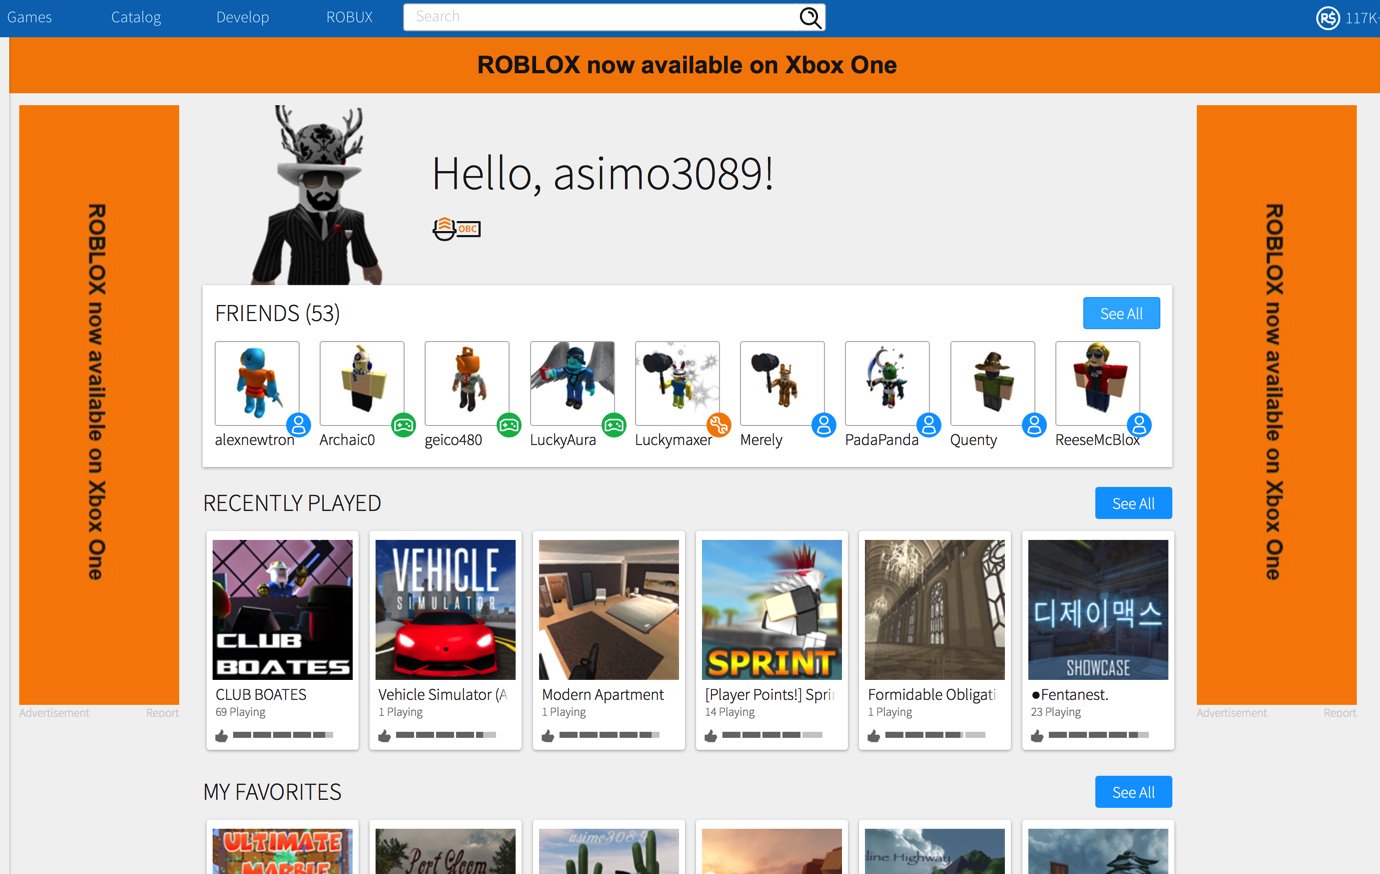Click Fentanest rating bar
This screenshot has width=1380, height=874.
click(1099, 735)
